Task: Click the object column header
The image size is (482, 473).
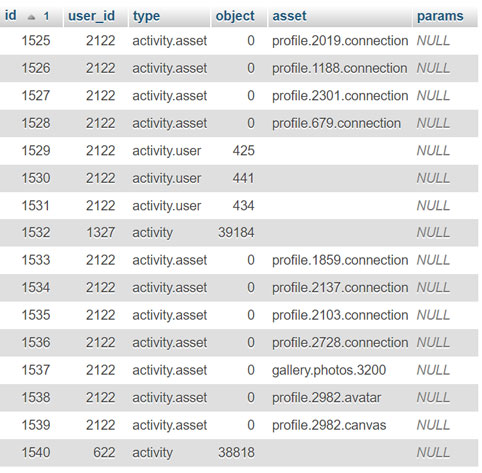Action: click(x=235, y=16)
